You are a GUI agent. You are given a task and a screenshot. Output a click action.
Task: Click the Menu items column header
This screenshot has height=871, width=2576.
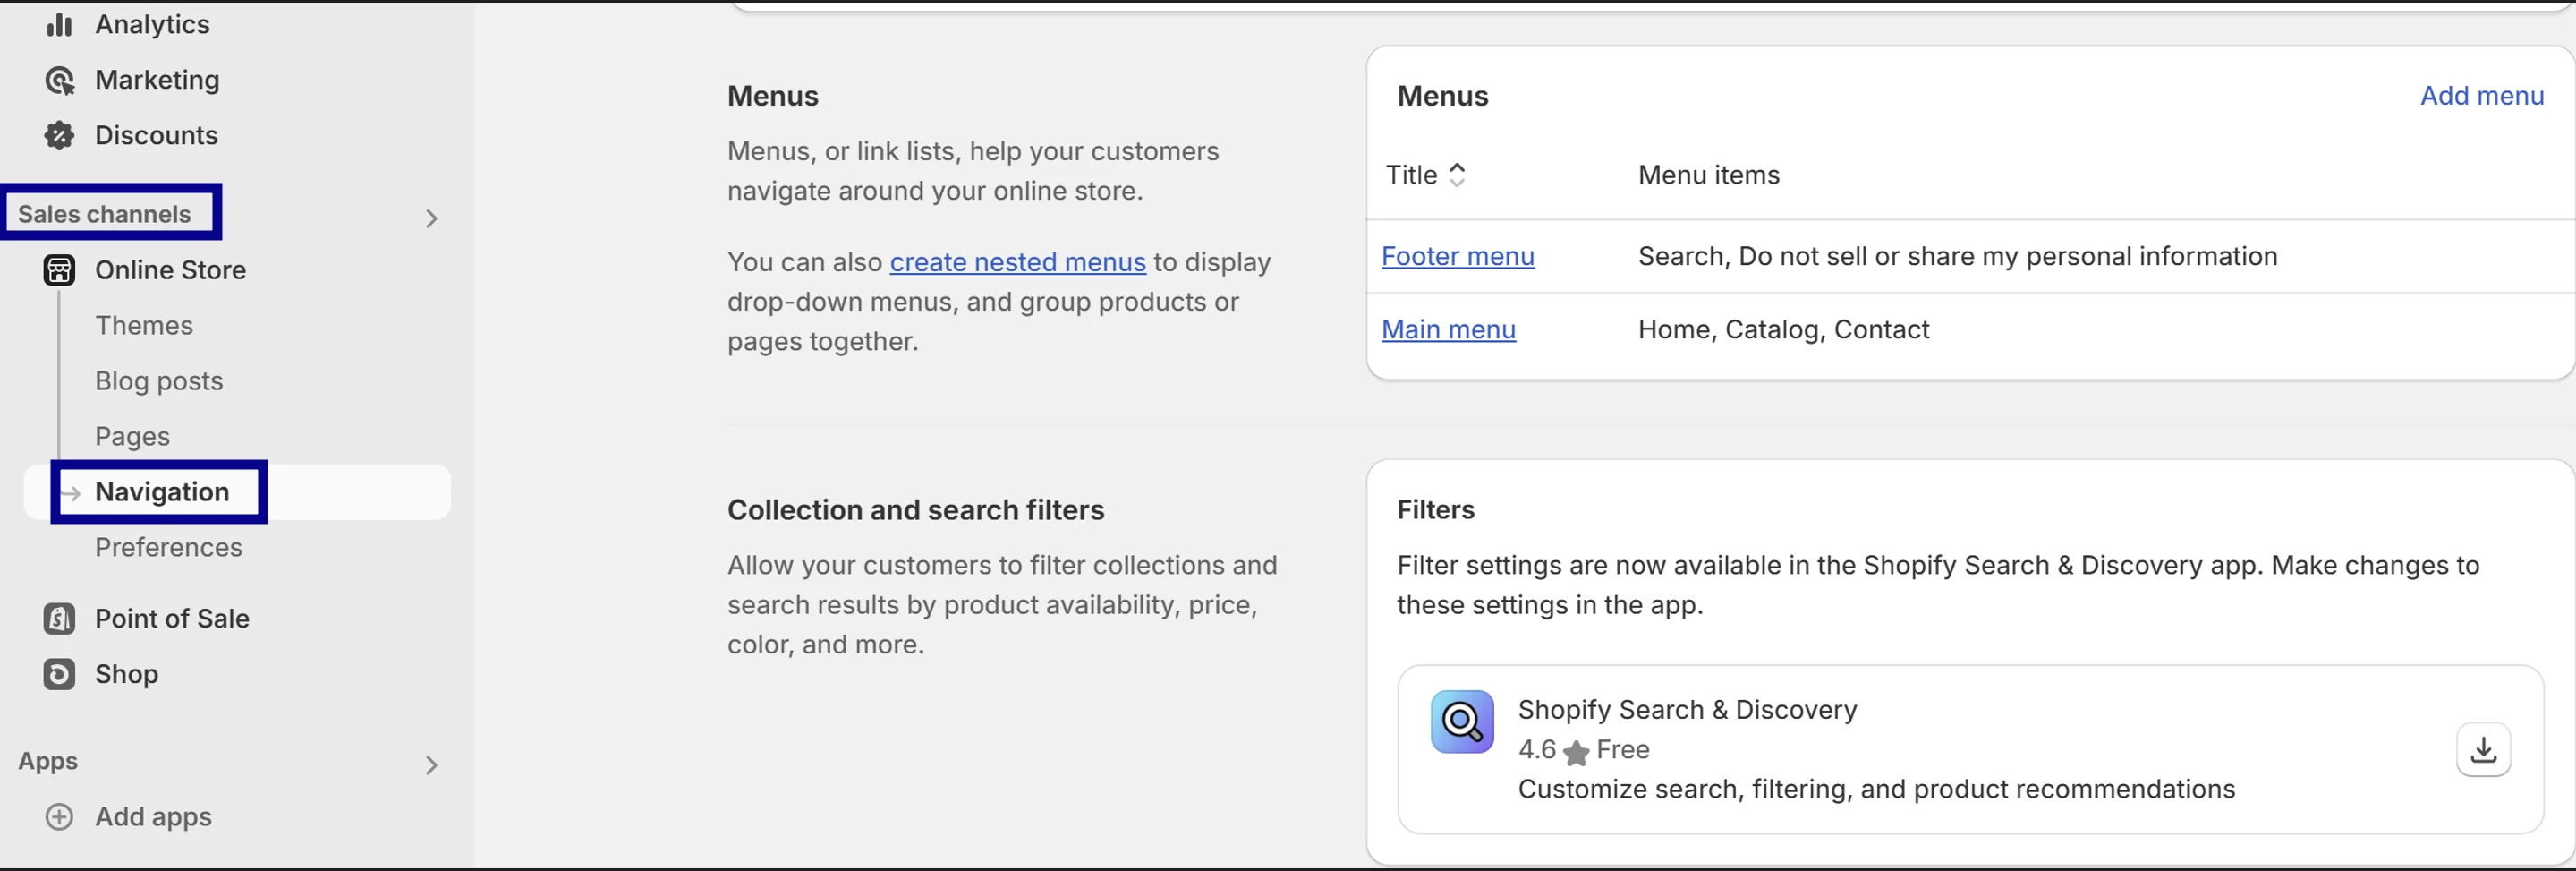[x=1708, y=175]
